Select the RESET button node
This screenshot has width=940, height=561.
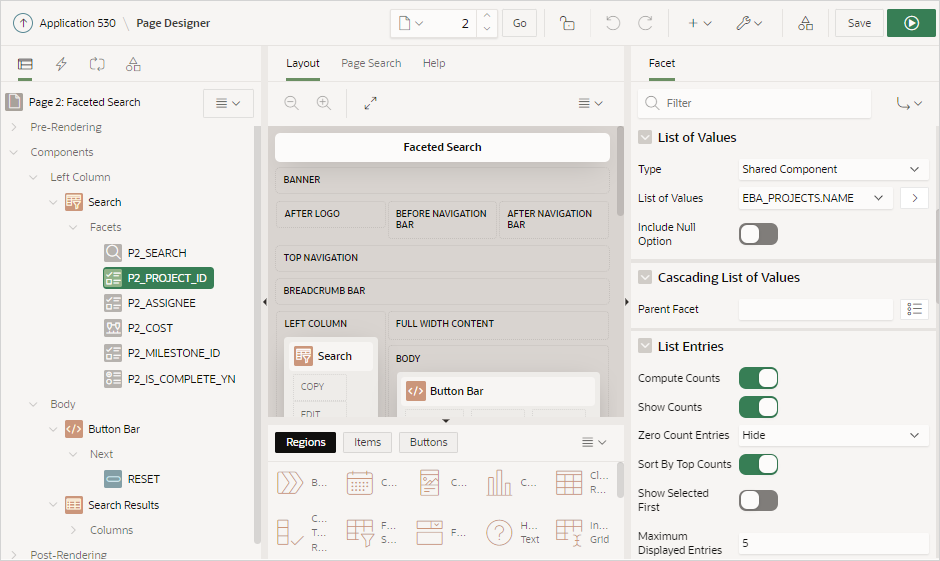click(143, 479)
